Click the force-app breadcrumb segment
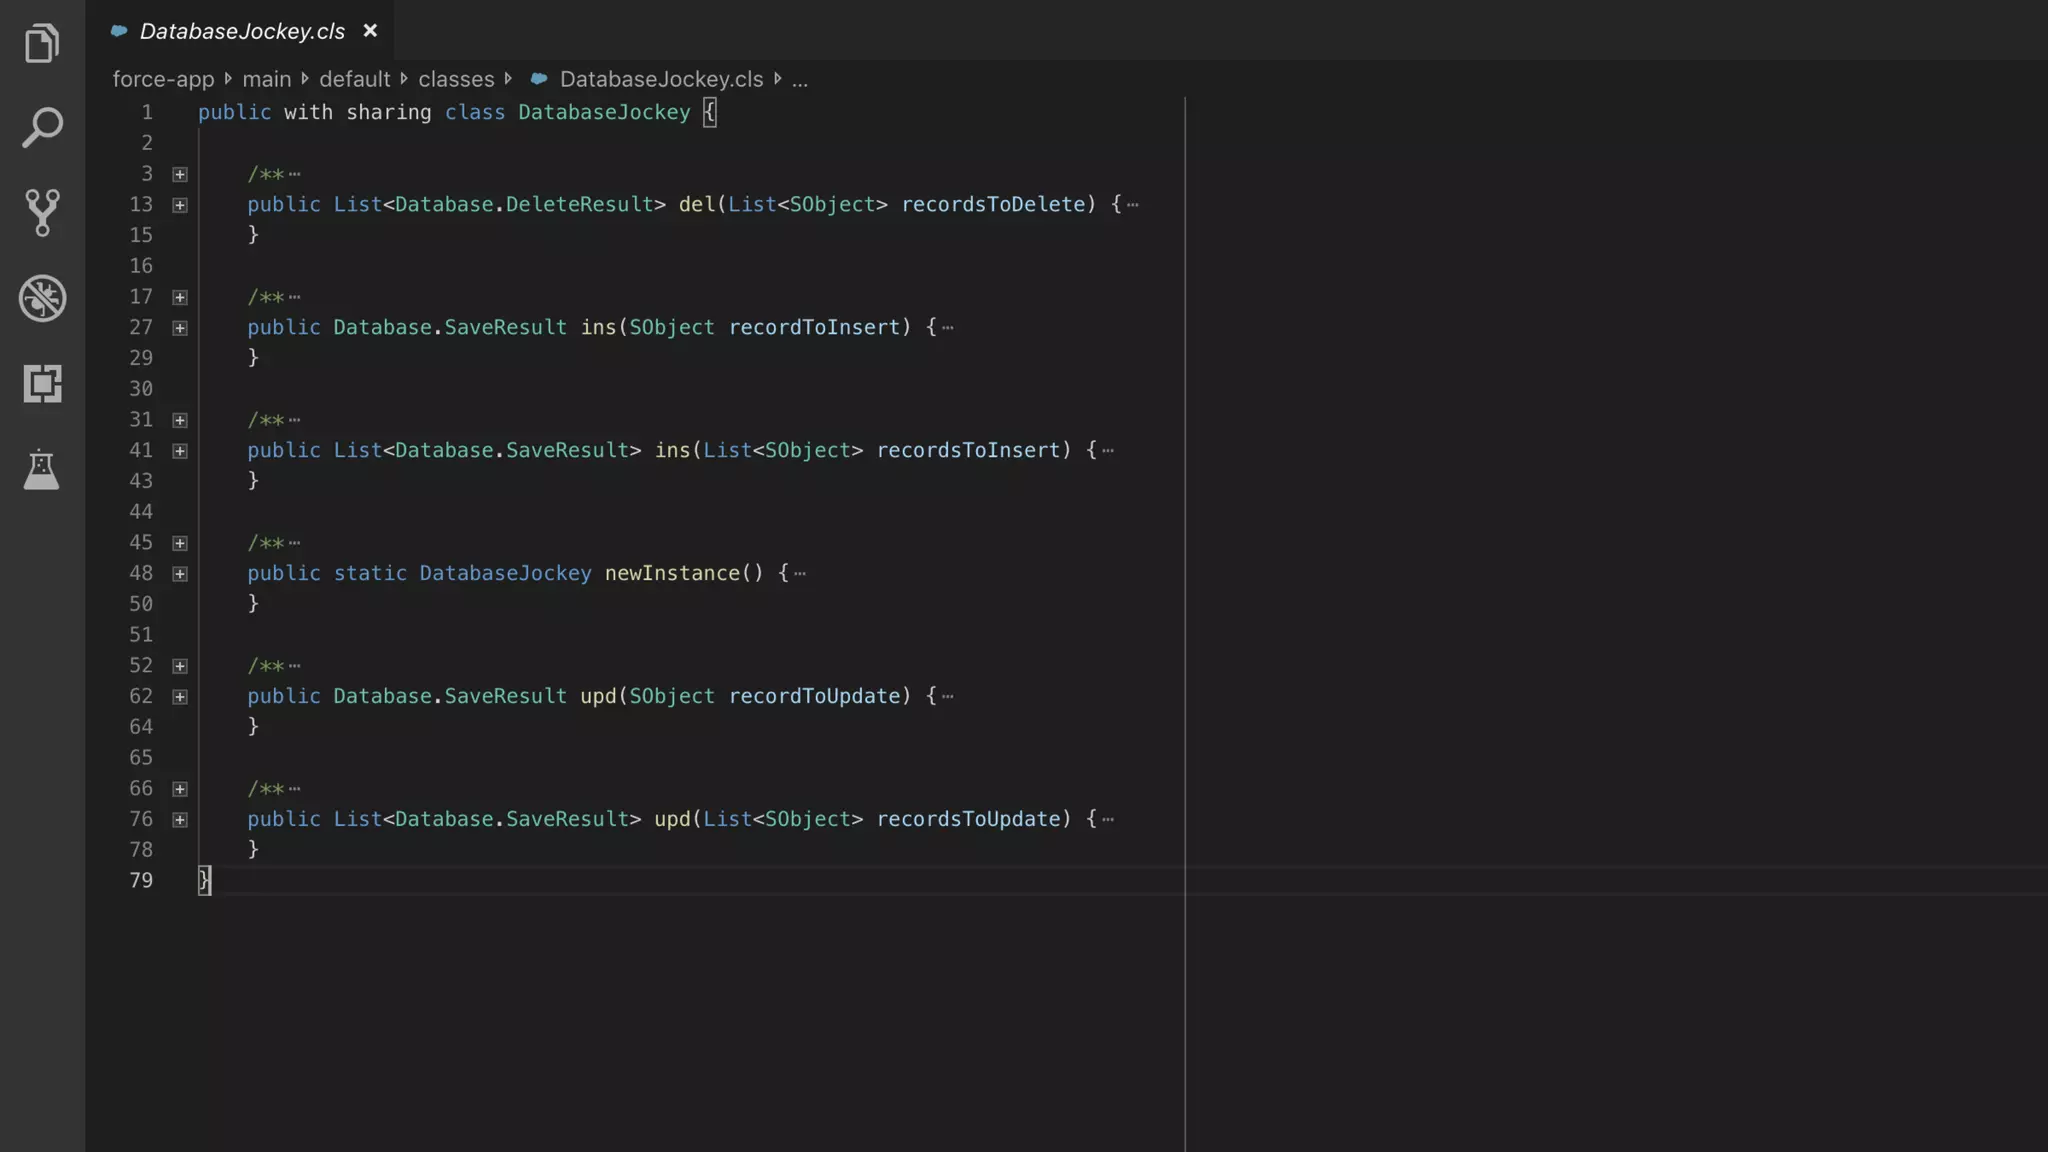 pyautogui.click(x=163, y=79)
